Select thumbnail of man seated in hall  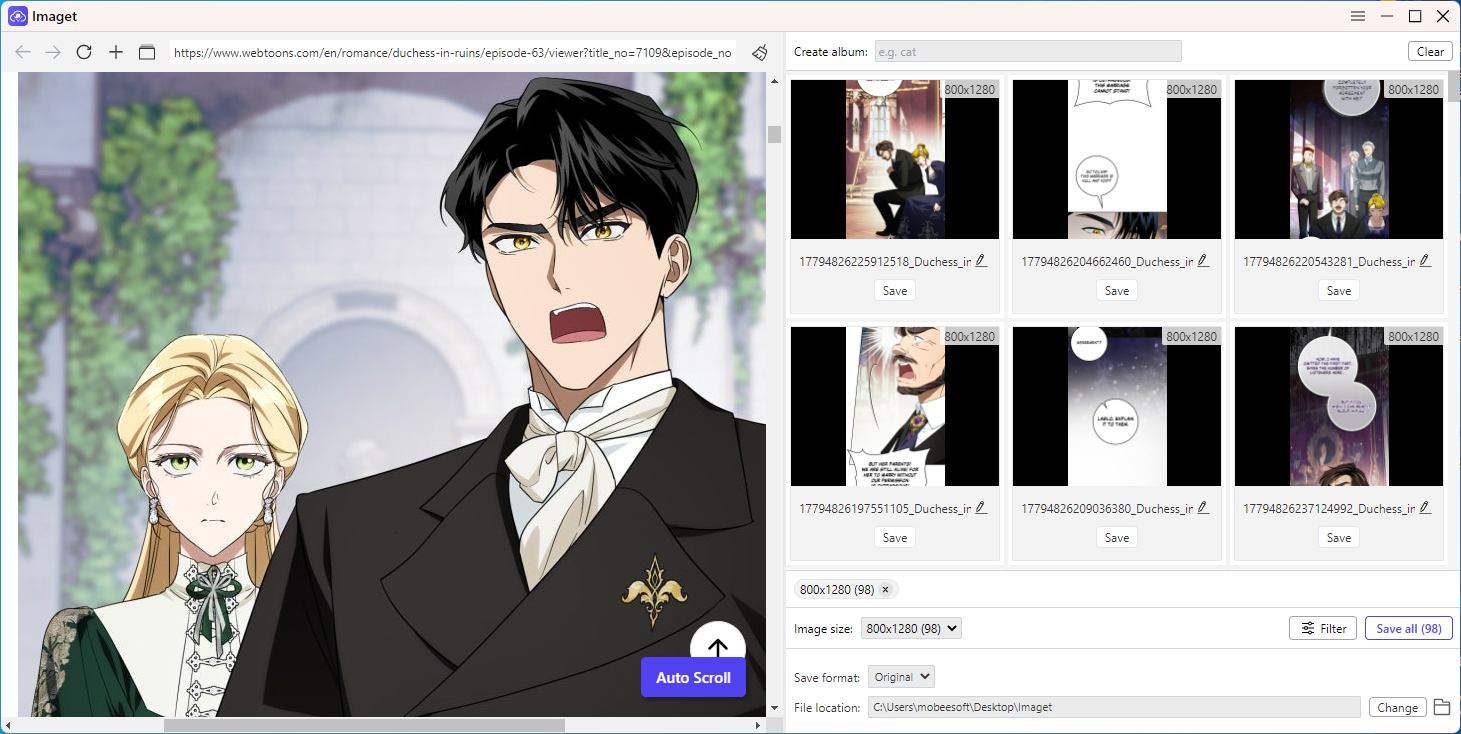pyautogui.click(x=895, y=159)
